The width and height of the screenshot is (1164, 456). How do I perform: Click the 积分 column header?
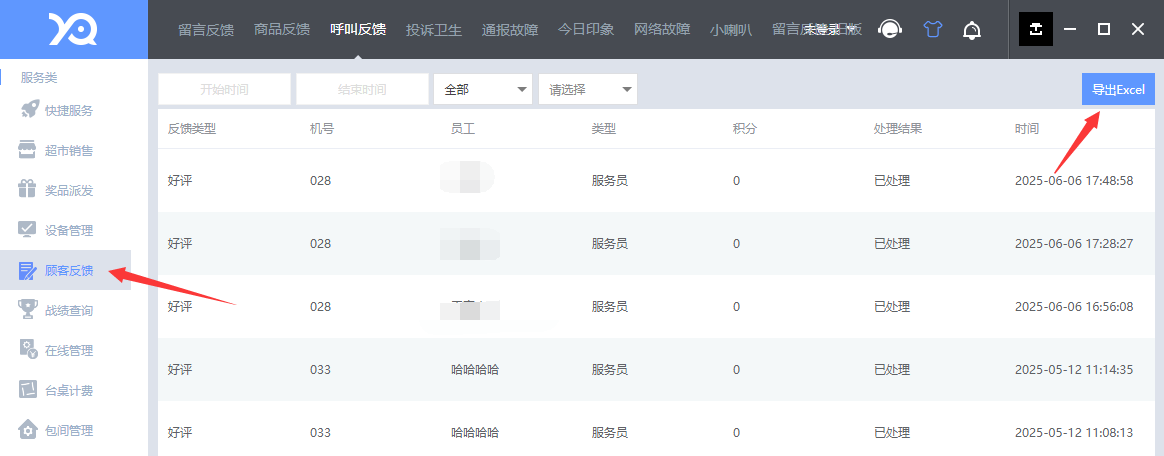pyautogui.click(x=745, y=128)
